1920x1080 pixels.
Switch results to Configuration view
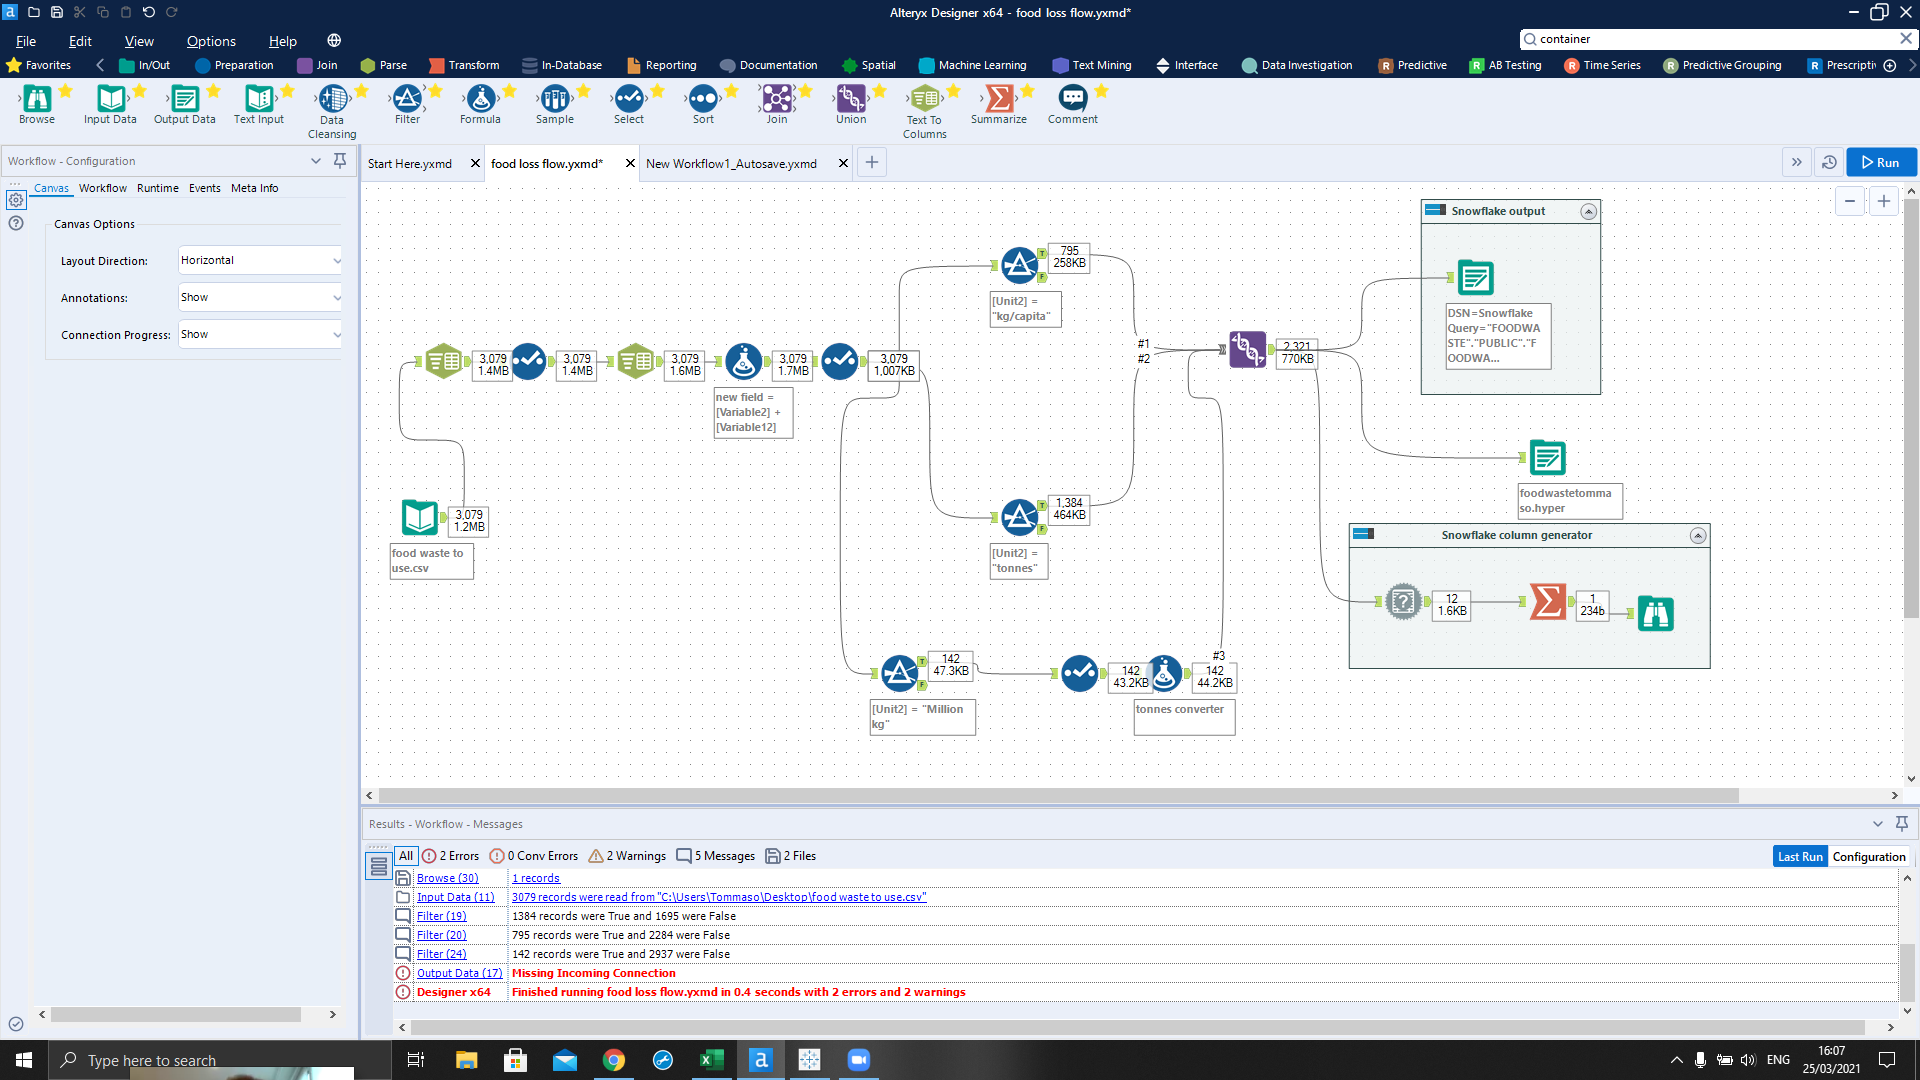[x=1869, y=857]
